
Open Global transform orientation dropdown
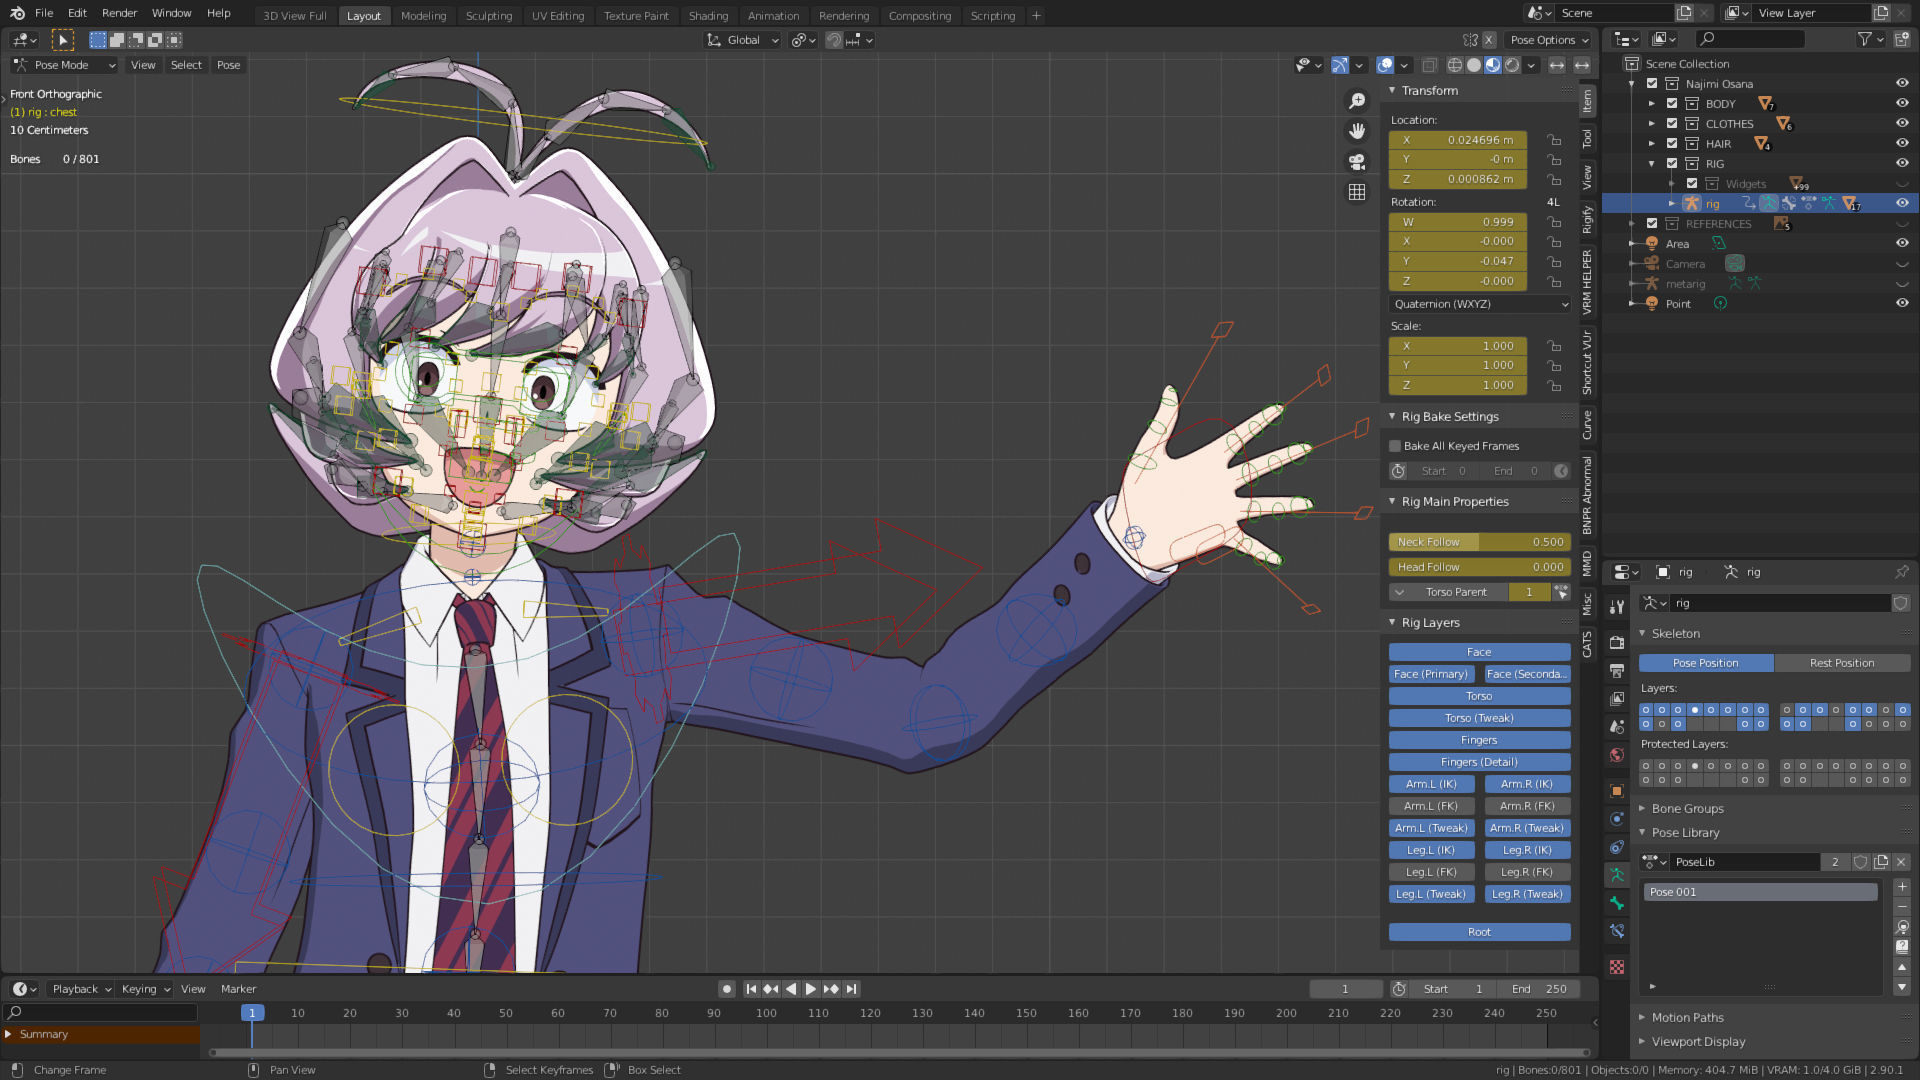point(743,40)
